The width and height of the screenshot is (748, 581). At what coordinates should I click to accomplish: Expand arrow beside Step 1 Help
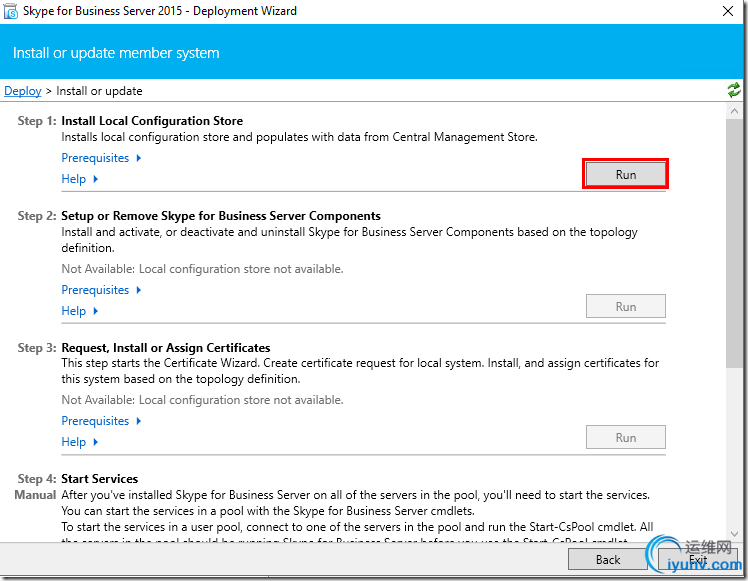[x=96, y=179]
